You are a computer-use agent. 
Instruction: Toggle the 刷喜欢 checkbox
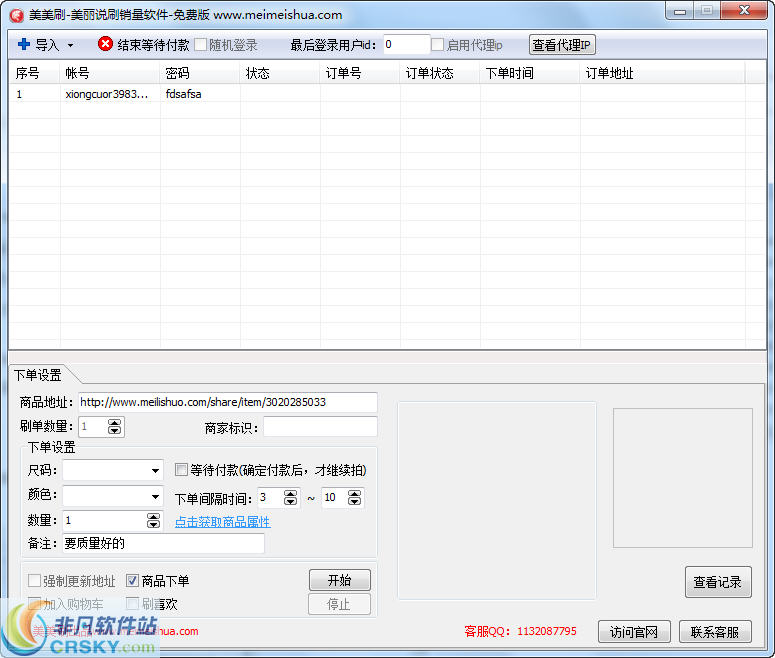point(132,604)
